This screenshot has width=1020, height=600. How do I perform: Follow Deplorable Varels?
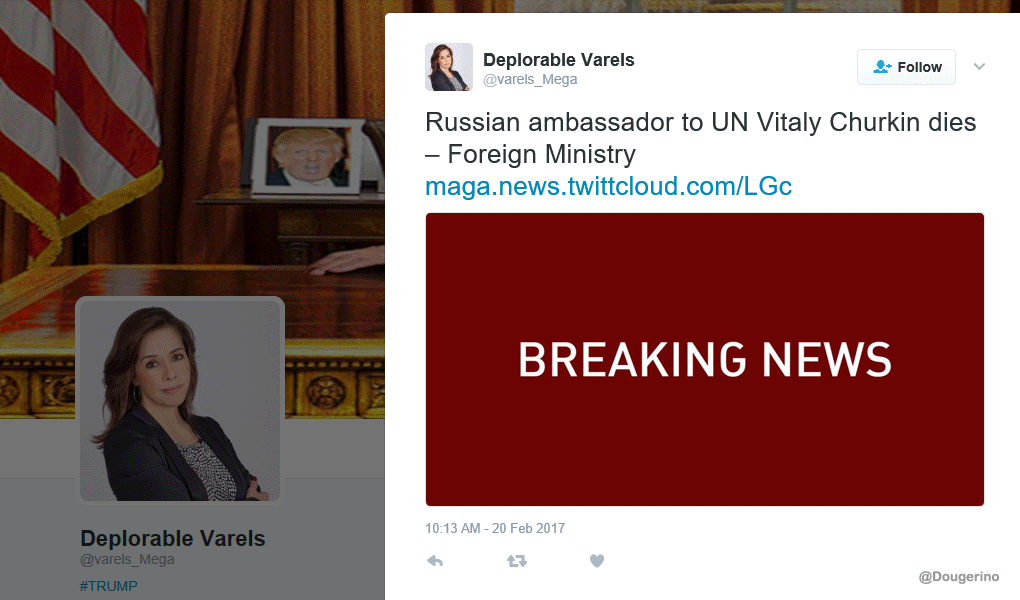(906, 67)
